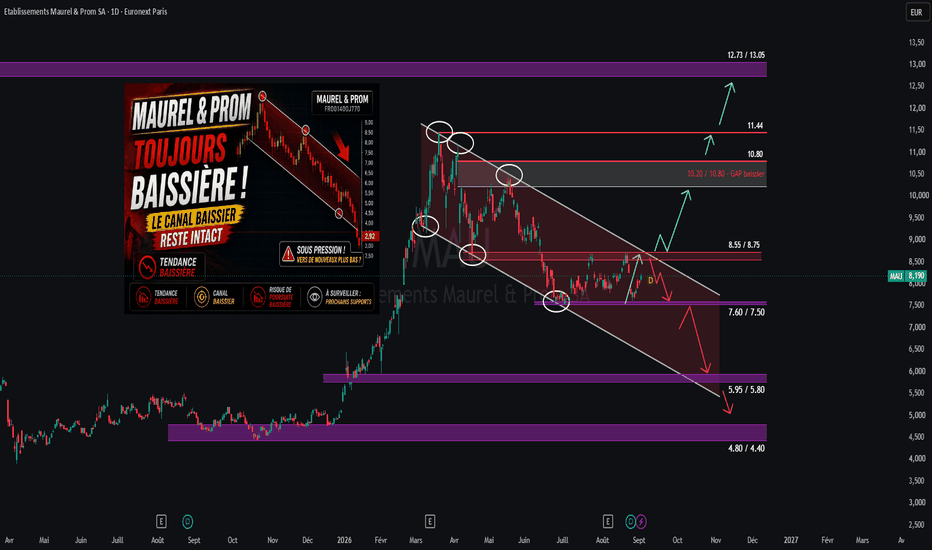932x550 pixels.
Task: Click the E marker left of the lone D
Action: coord(160,521)
